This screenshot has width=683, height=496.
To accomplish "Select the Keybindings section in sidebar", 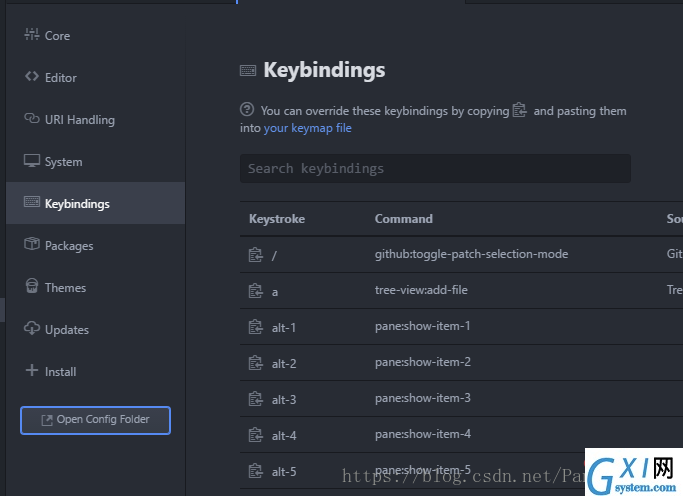I will click(95, 203).
